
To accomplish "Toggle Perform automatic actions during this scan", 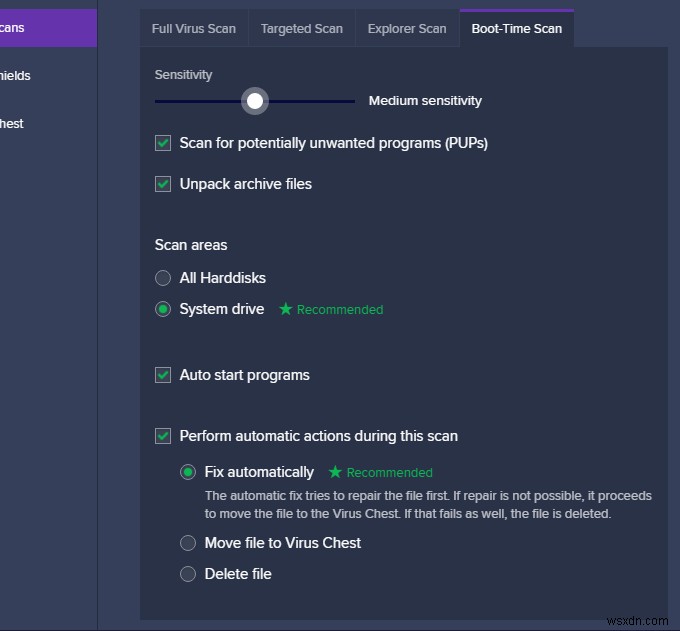I will [x=163, y=436].
